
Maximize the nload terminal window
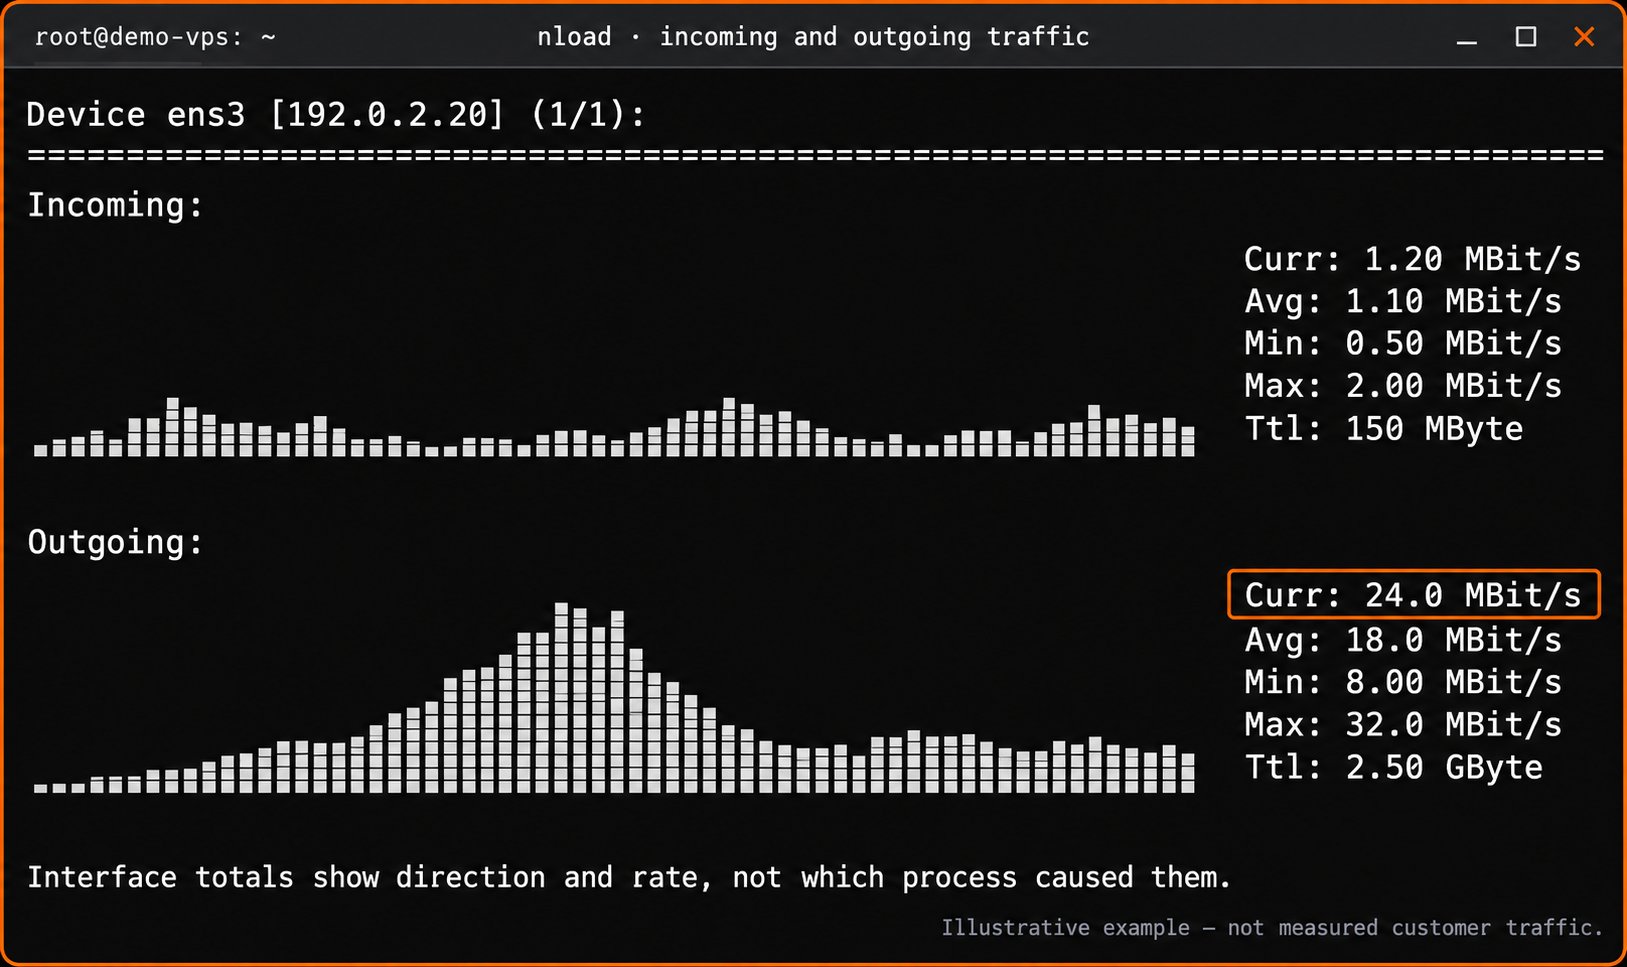(x=1525, y=37)
